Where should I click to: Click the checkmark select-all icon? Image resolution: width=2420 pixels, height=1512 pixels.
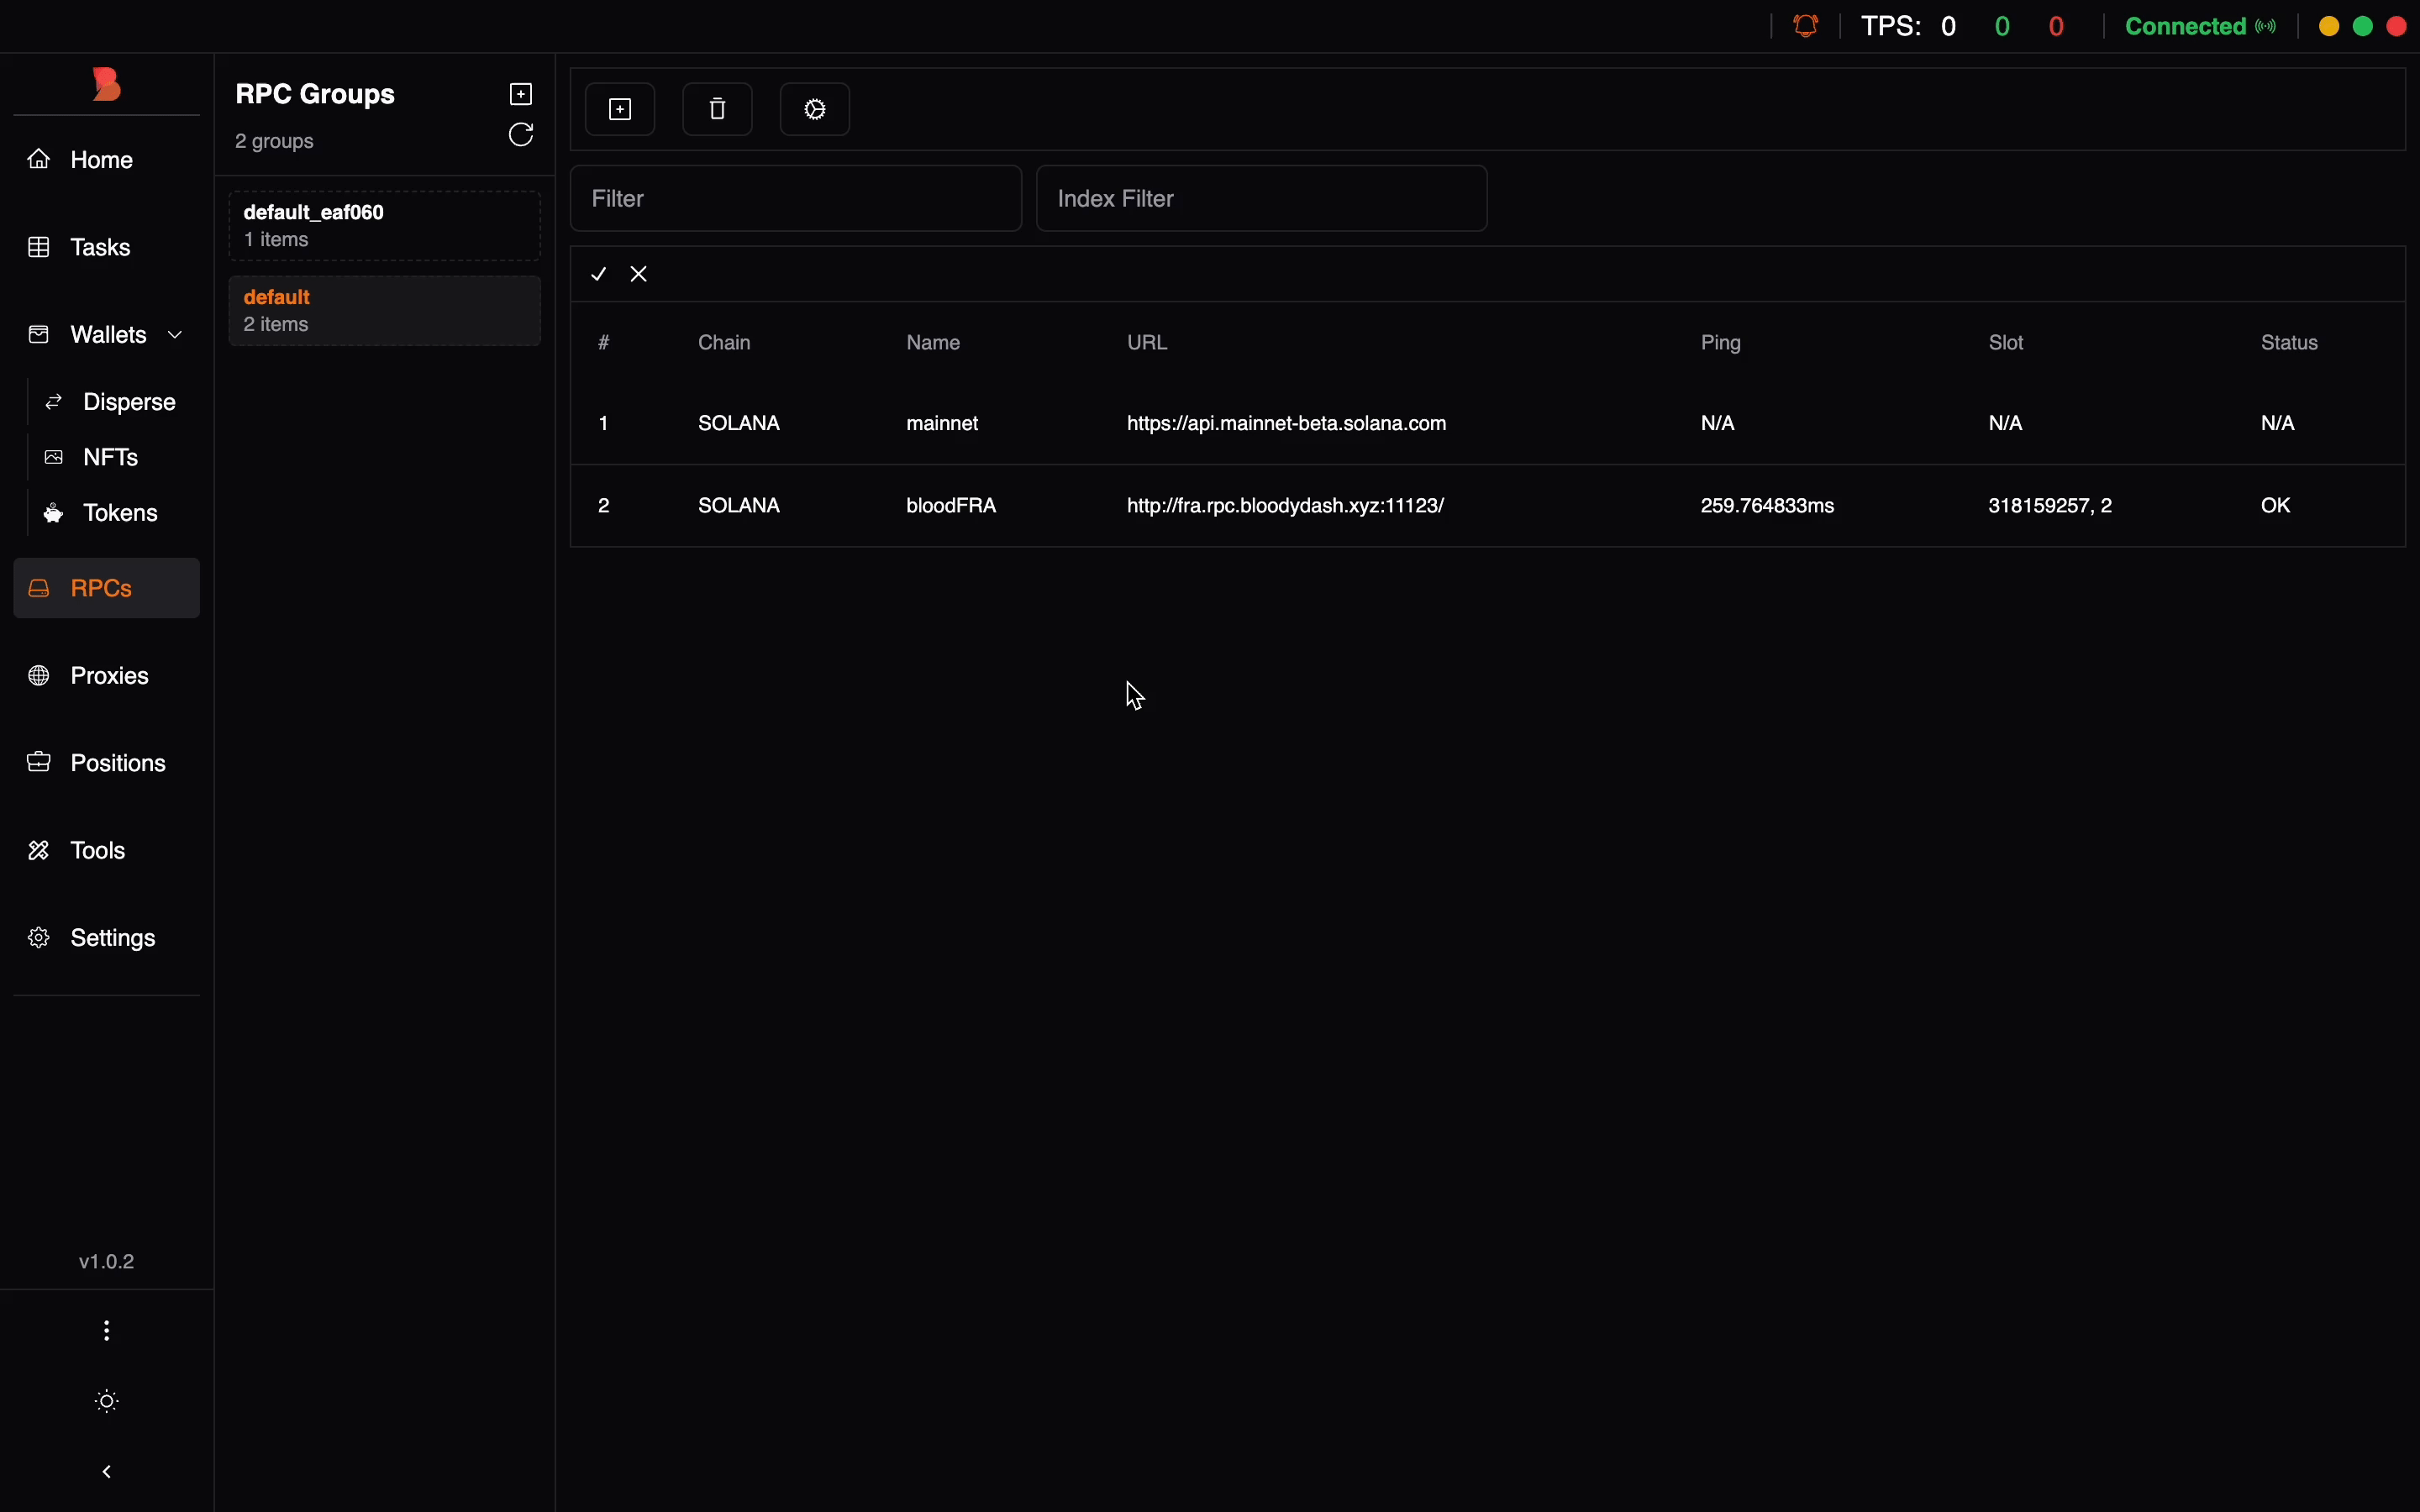click(599, 274)
